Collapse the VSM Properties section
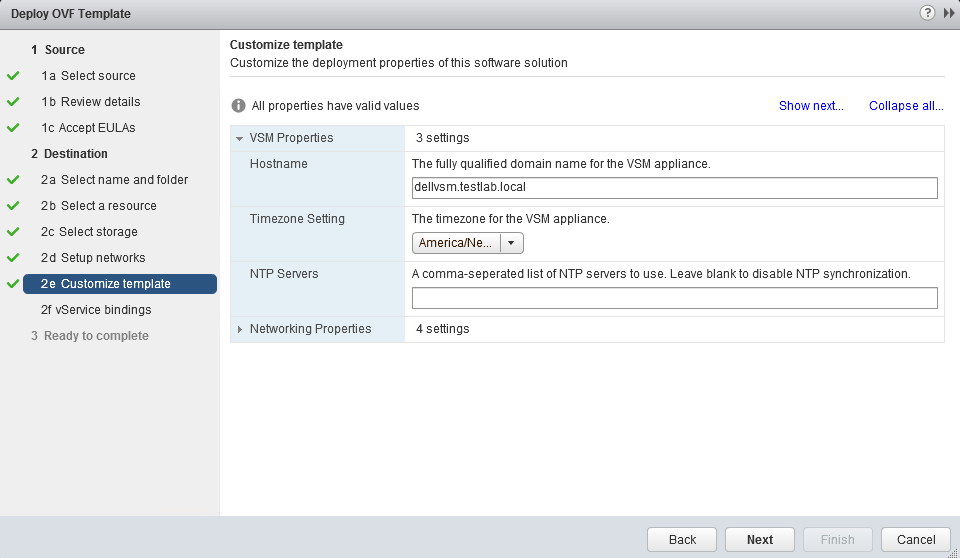Screen dimensions: 960x558 tap(240, 138)
